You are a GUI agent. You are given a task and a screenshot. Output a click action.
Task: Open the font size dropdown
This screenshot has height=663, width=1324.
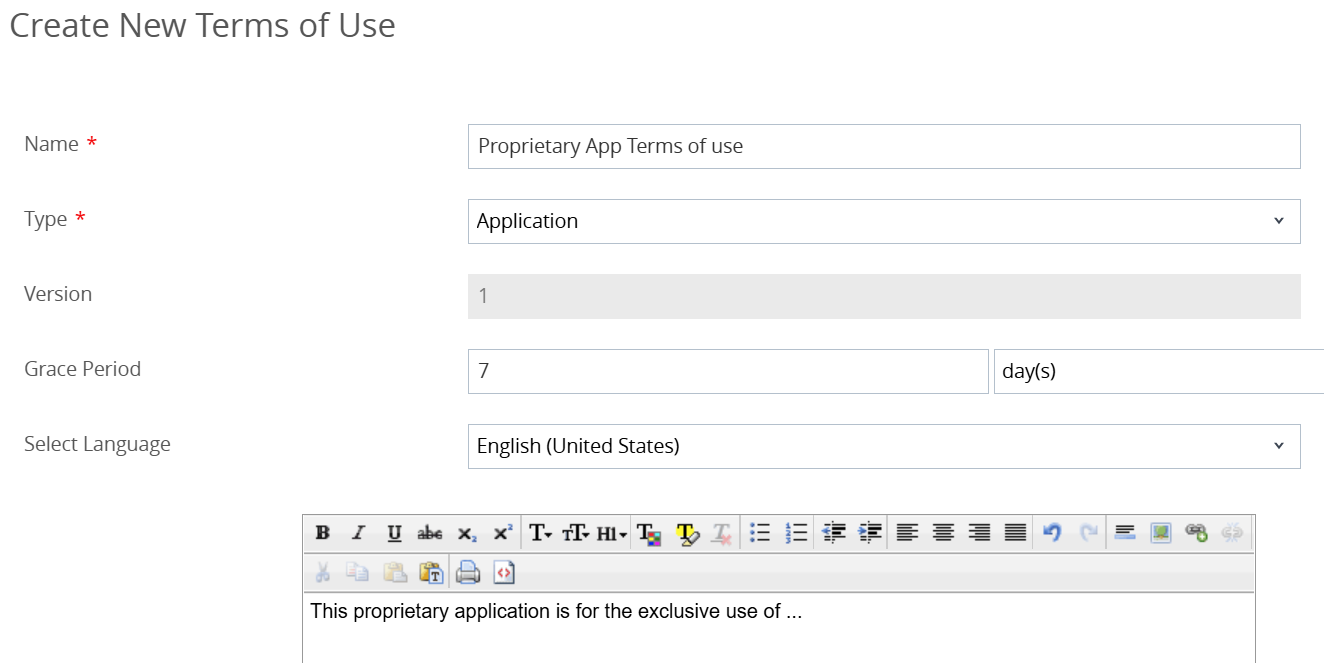coord(576,532)
